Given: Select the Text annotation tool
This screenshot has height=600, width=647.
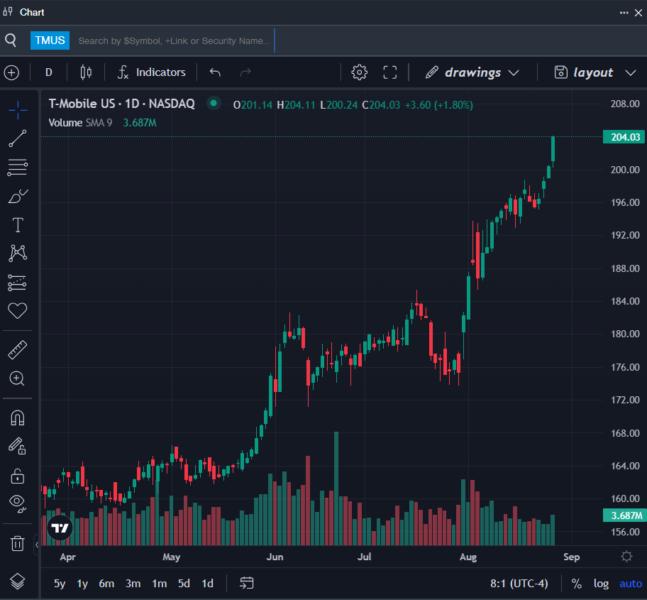Looking at the screenshot, I should [17, 225].
